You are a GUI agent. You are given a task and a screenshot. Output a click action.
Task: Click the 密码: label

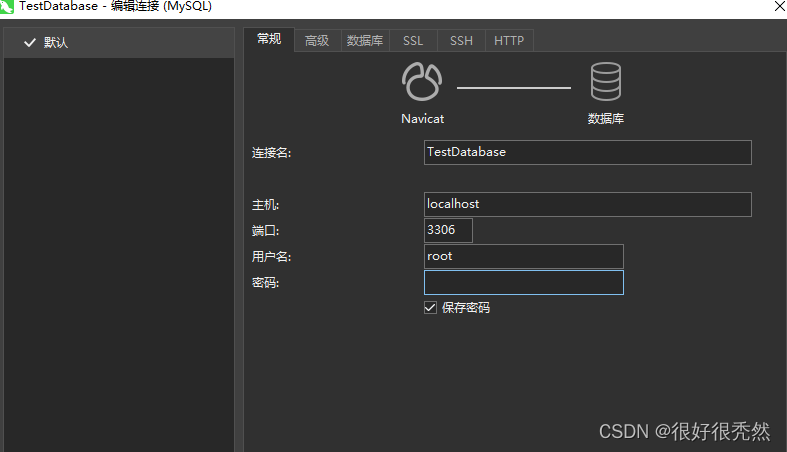click(266, 283)
